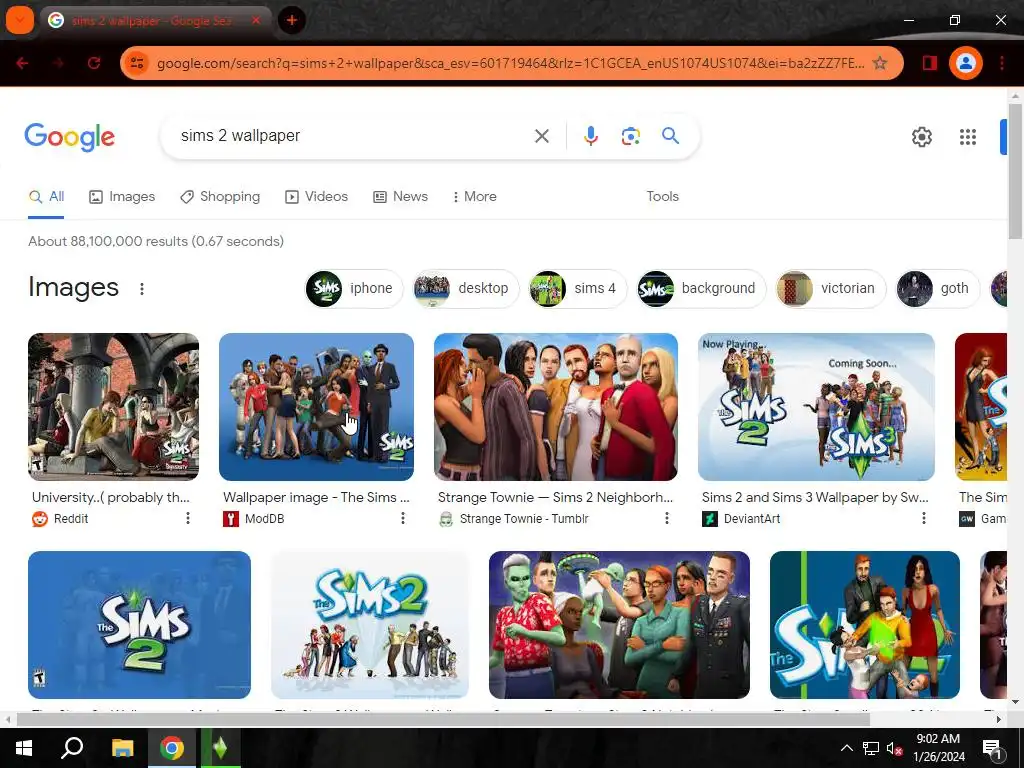The height and width of the screenshot is (768, 1024).
Task: Click the URL address bar
Action: (x=511, y=63)
